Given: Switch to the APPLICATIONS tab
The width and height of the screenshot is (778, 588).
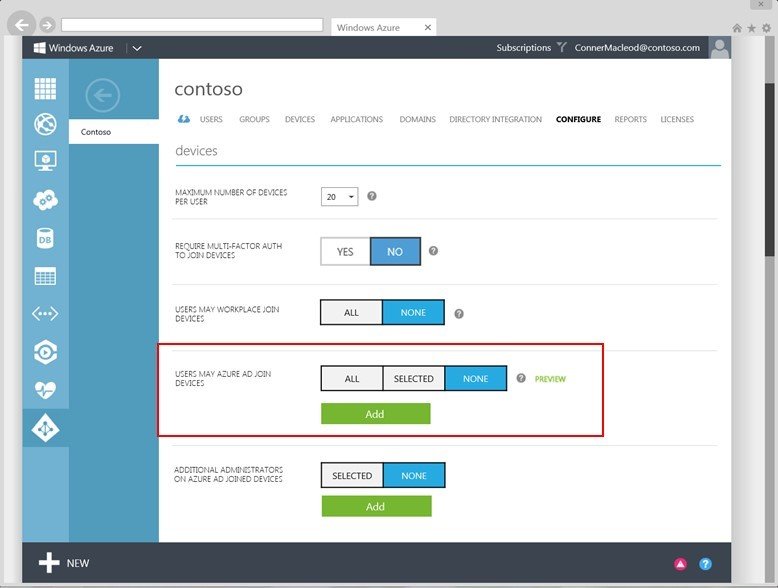Looking at the screenshot, I should [x=357, y=119].
